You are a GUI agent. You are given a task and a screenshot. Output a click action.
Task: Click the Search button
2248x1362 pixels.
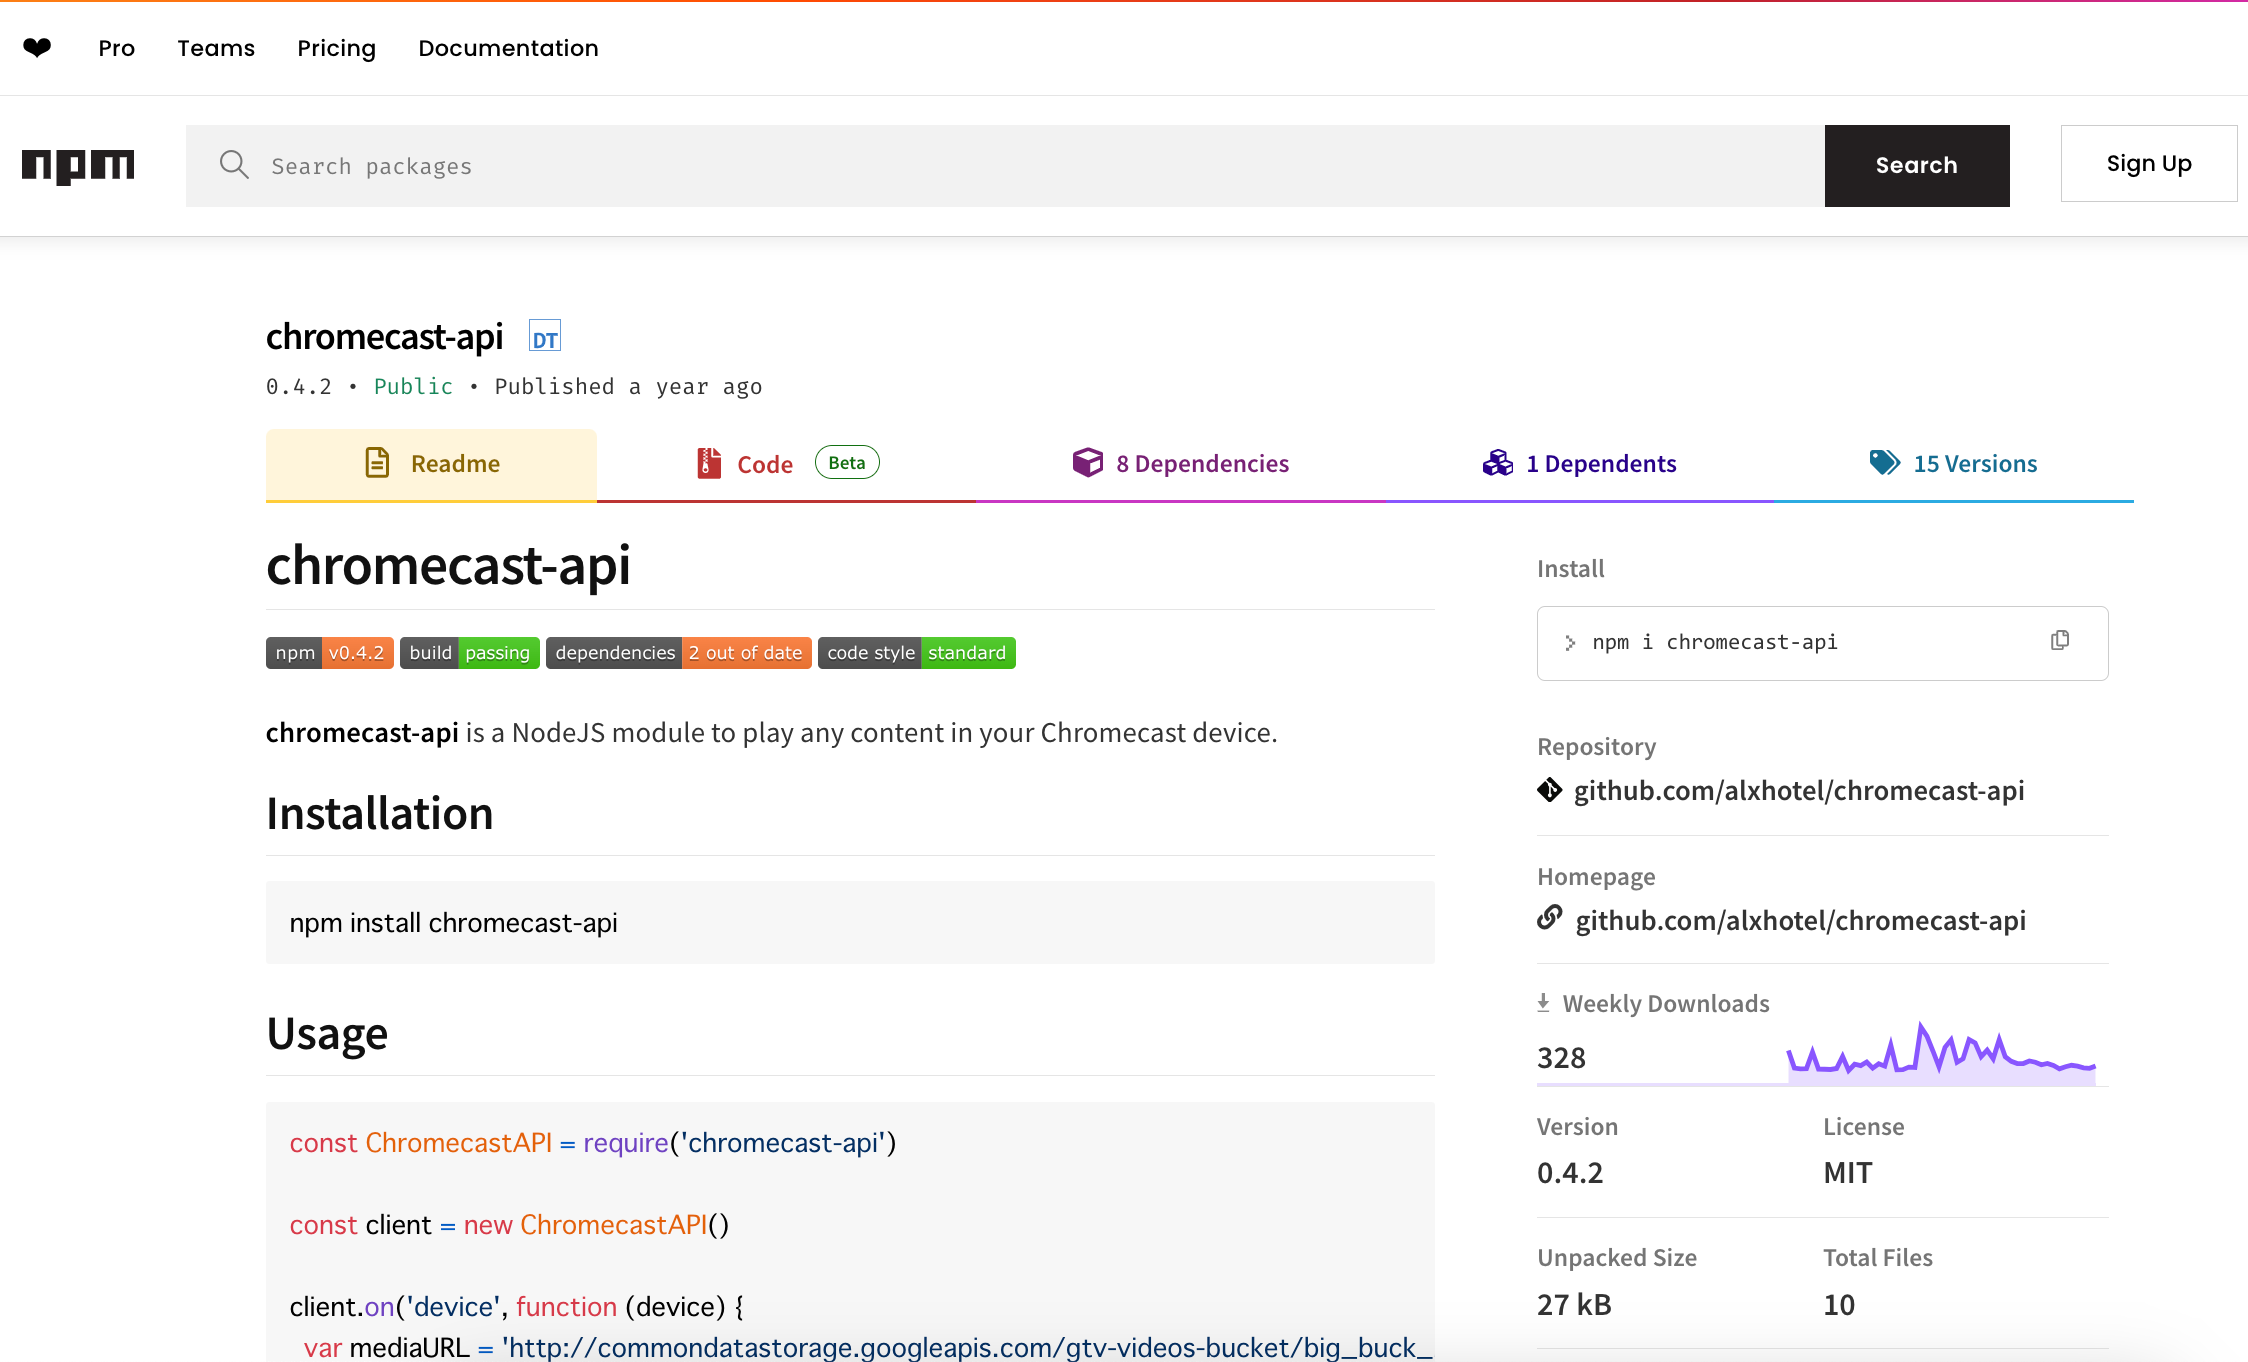1917,166
